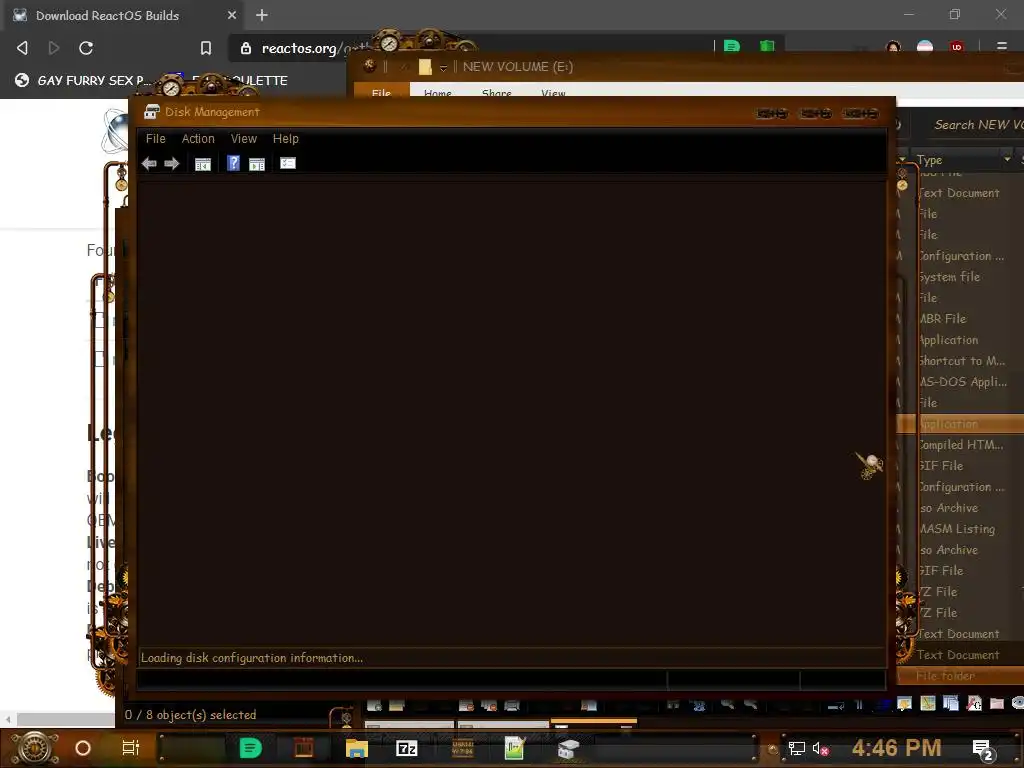This screenshot has height=768, width=1024.
Task: Go forward in Disk Management toolbar
Action: click(172, 163)
